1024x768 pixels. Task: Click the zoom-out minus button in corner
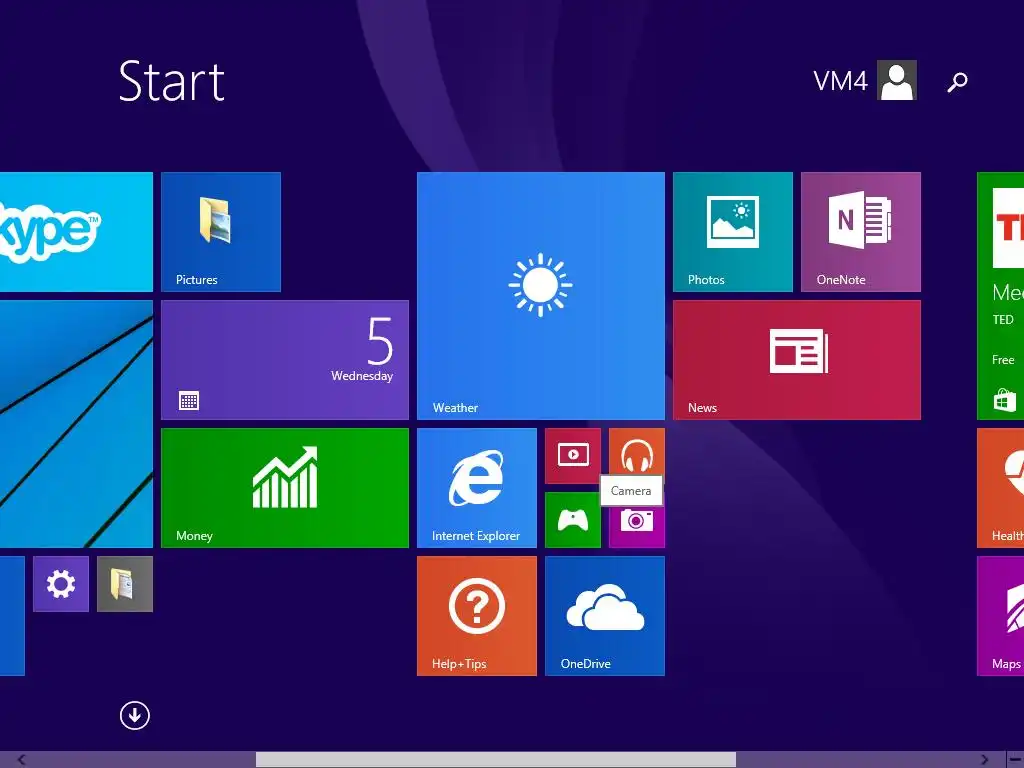1016,760
